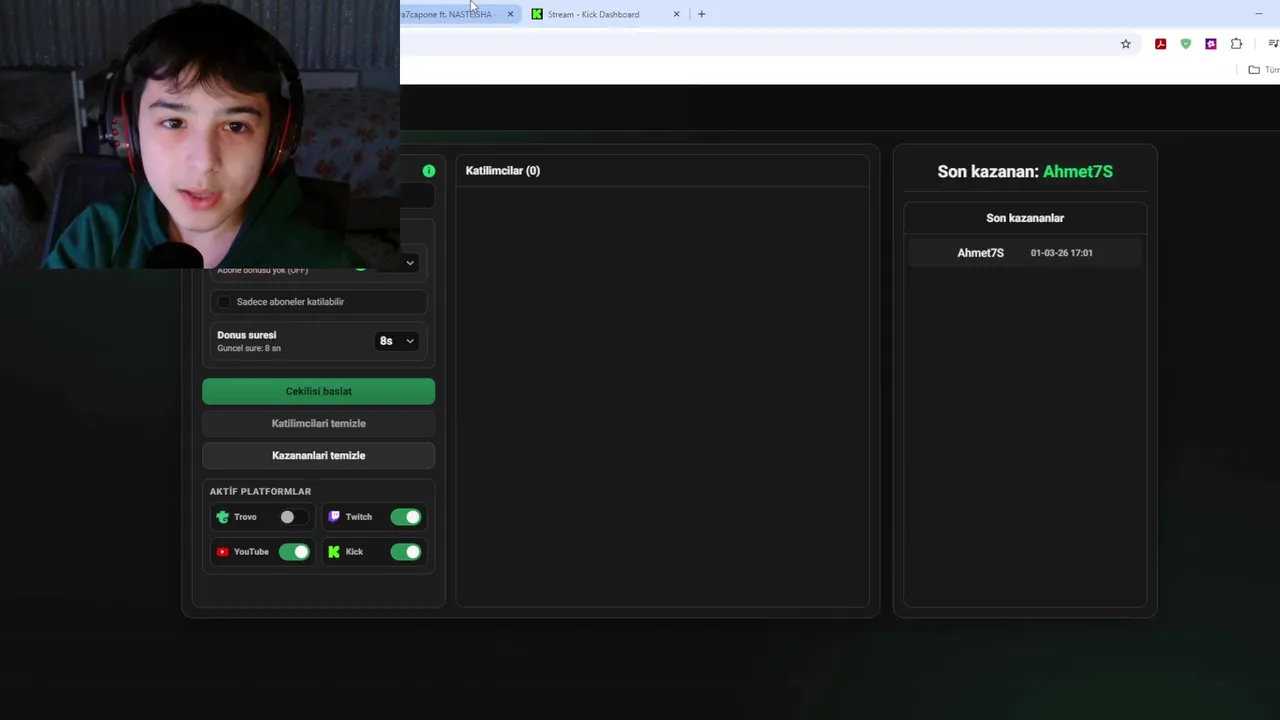This screenshot has height=720, width=1280.
Task: Open the purple extension icon in the toolbar
Action: (1211, 44)
